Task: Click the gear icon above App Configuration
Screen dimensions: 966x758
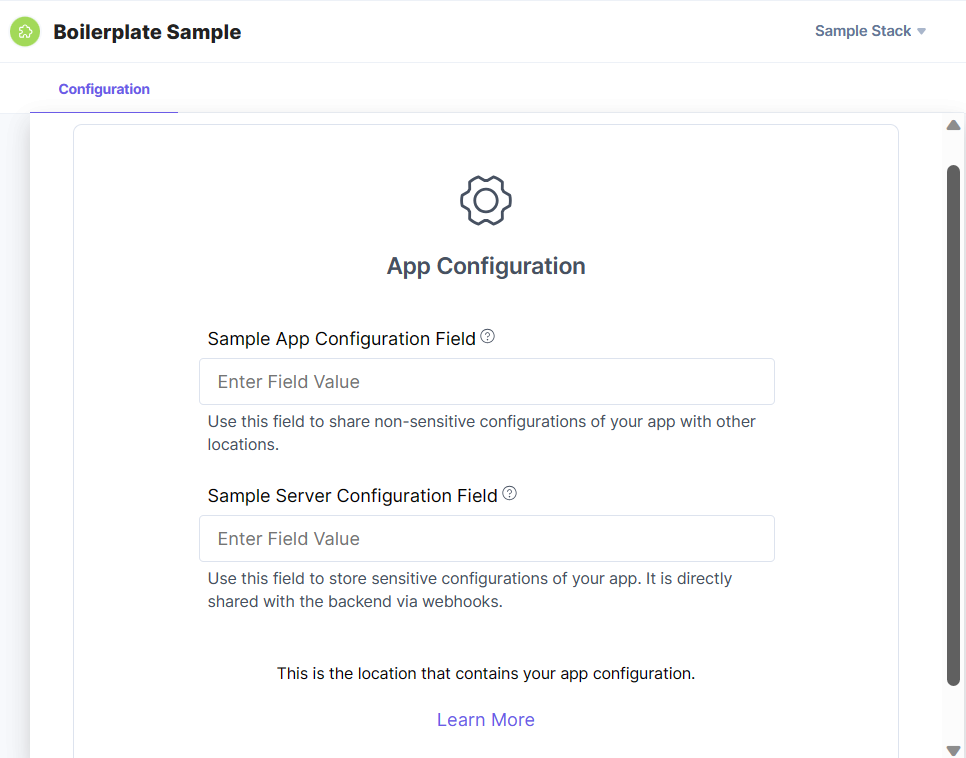Action: point(486,201)
